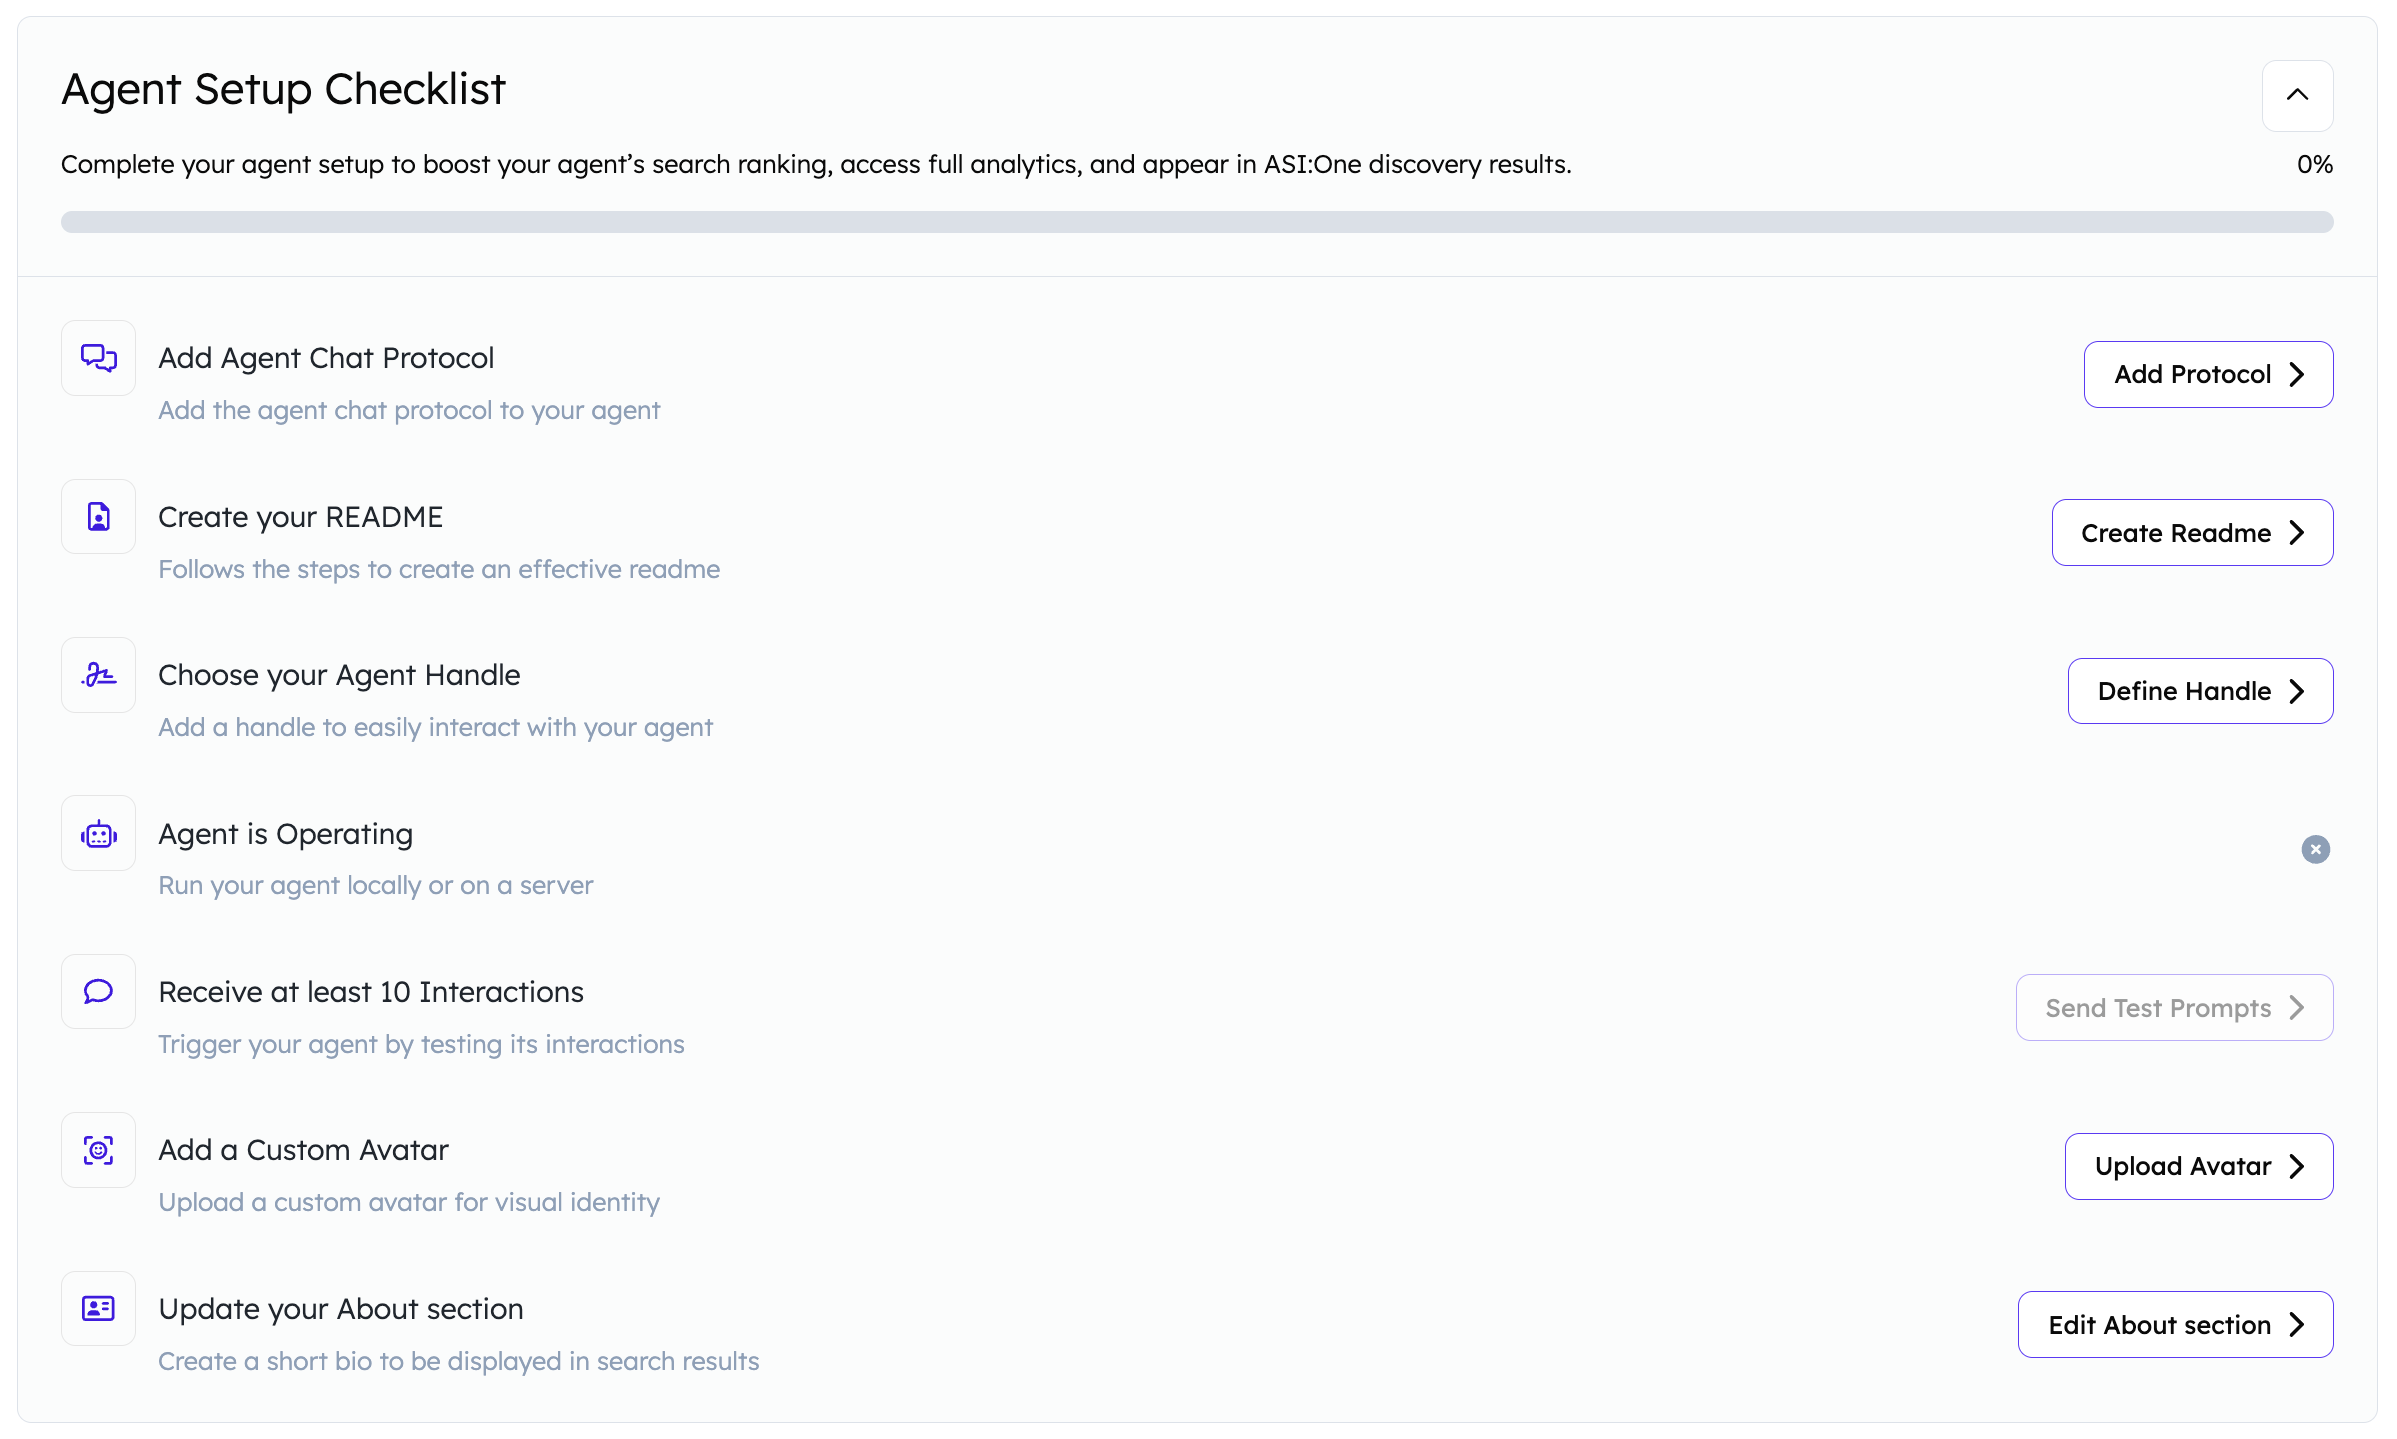Image resolution: width=2397 pixels, height=1439 pixels.
Task: Click the signature icon beside Choose your Agent Handle
Action: [98, 675]
